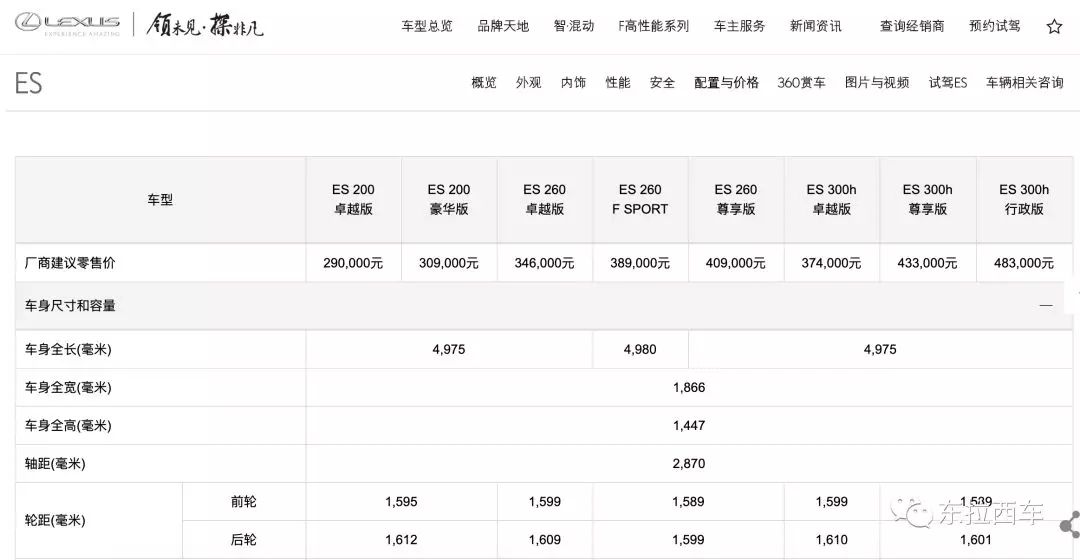Click the 厂商建议零售价 row label

tap(70, 263)
